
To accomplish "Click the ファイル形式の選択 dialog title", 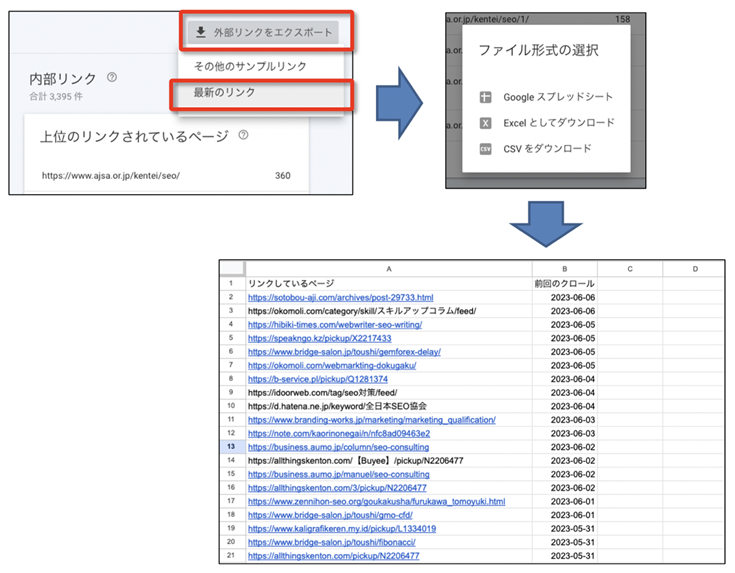I will 539,50.
